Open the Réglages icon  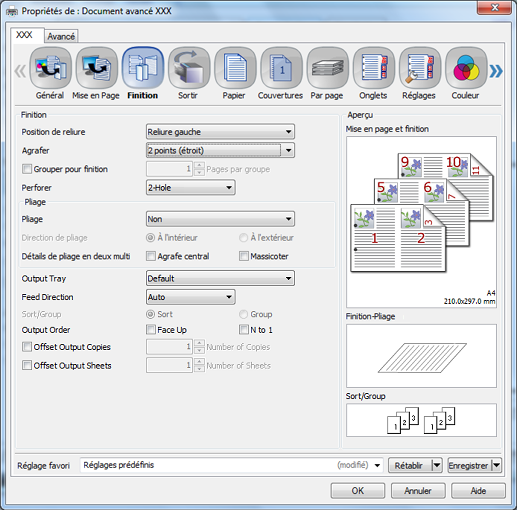coord(420,68)
